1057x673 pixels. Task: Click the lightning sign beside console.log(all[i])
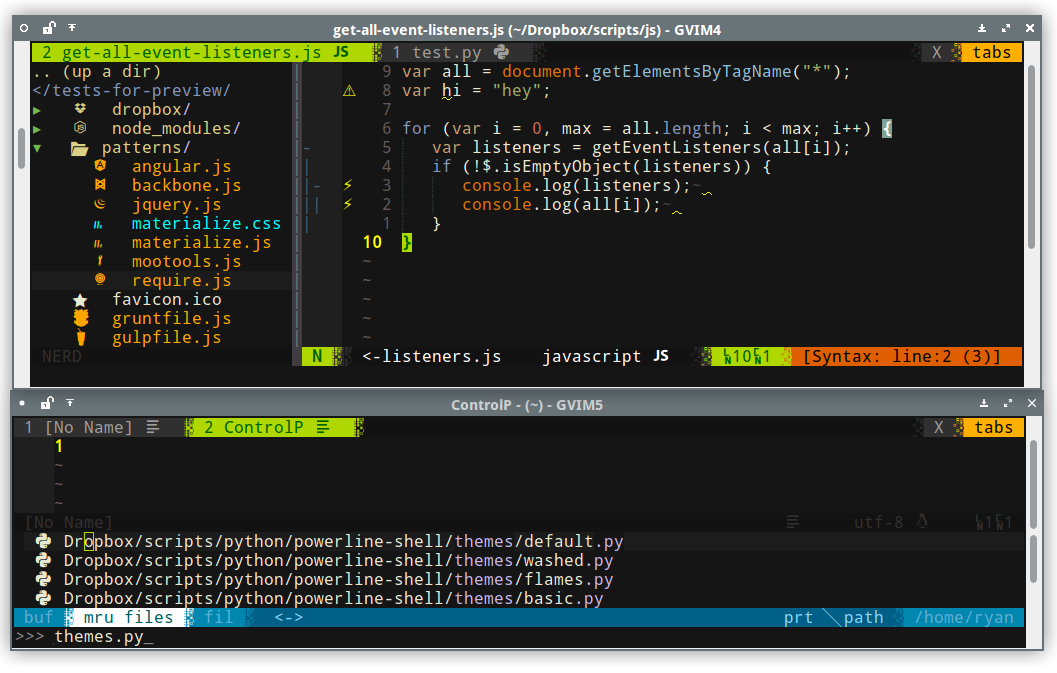(348, 204)
